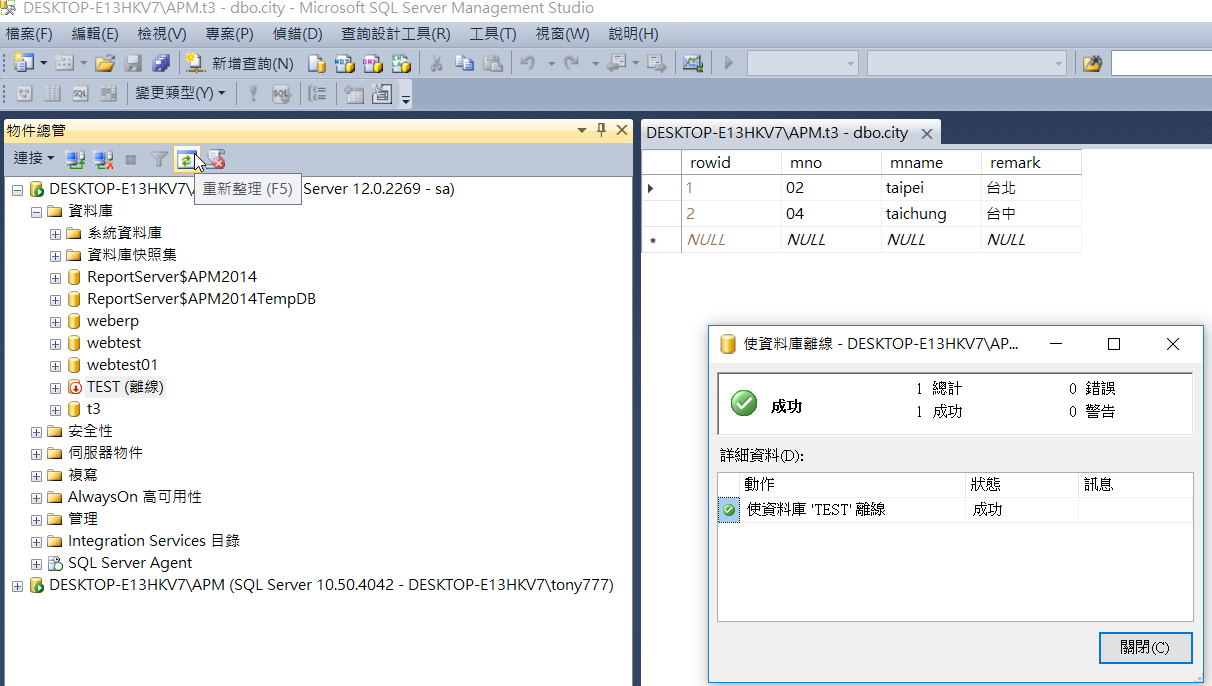This screenshot has width=1212, height=686.
Task: Click the Redo arrow icon
Action: 571,63
